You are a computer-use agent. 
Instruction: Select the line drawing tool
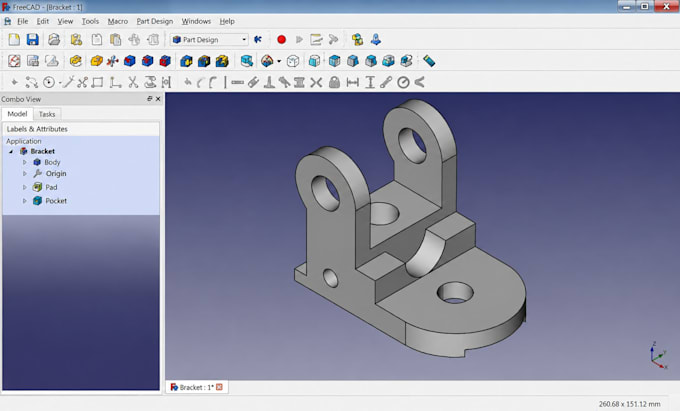68,82
